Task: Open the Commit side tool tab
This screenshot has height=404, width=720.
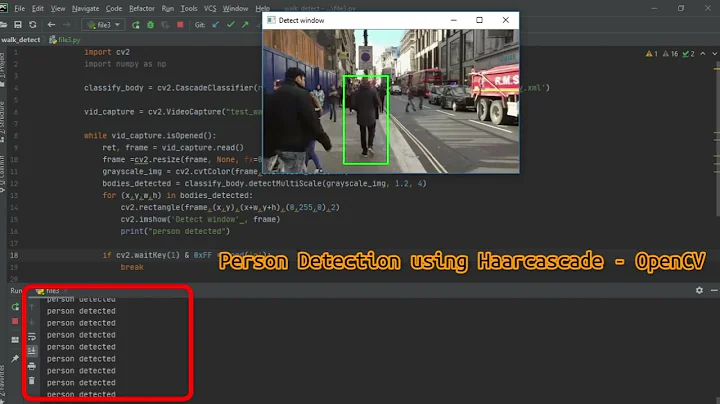Action: tap(3, 174)
